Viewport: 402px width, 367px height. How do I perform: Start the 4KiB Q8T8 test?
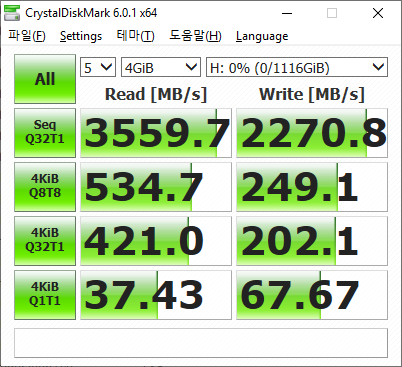[x=45, y=187]
